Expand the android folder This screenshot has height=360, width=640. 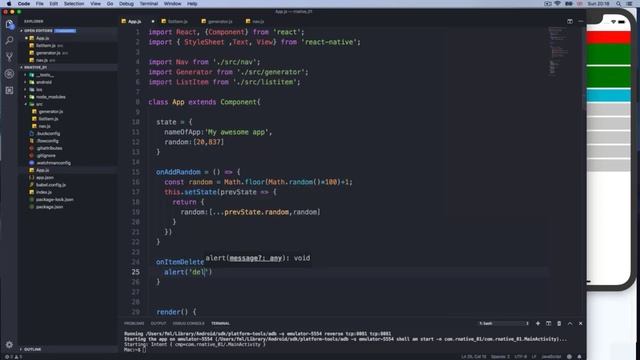tap(44, 82)
